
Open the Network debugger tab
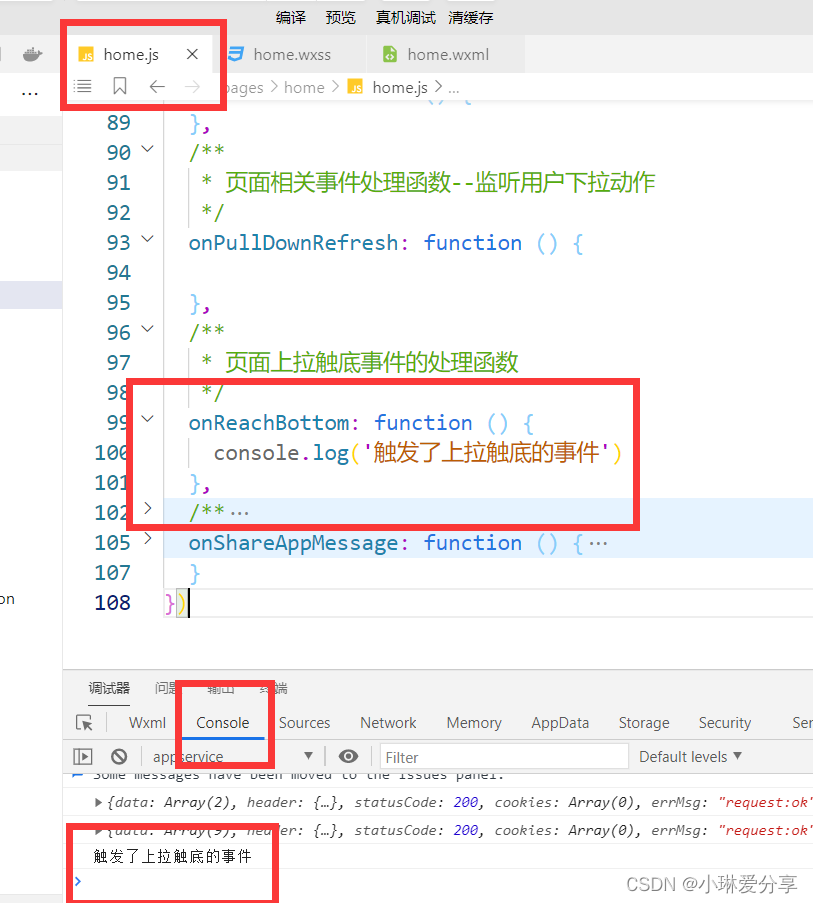[x=388, y=723]
